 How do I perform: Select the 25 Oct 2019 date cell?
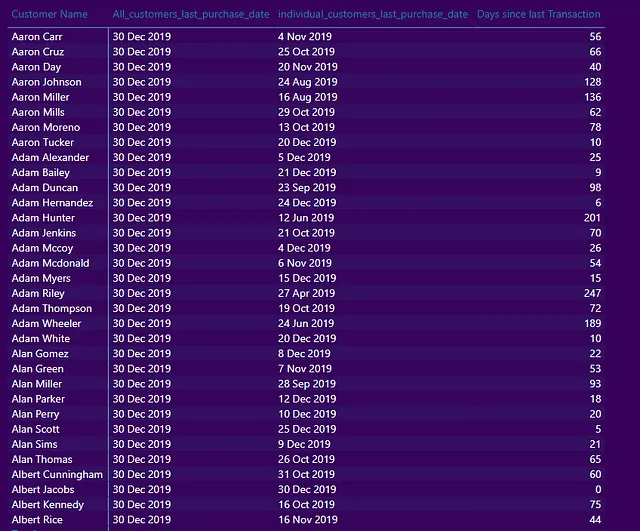[306, 52]
